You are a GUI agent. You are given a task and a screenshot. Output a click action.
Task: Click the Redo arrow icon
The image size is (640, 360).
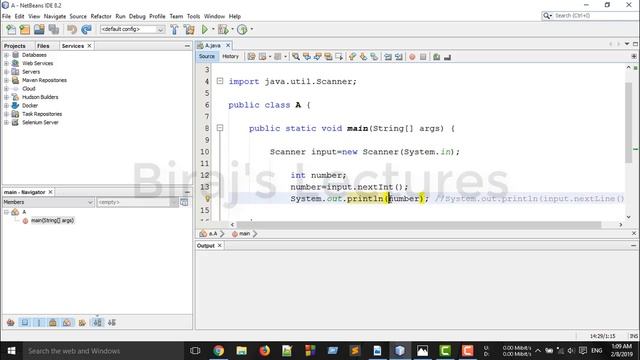(86, 29)
